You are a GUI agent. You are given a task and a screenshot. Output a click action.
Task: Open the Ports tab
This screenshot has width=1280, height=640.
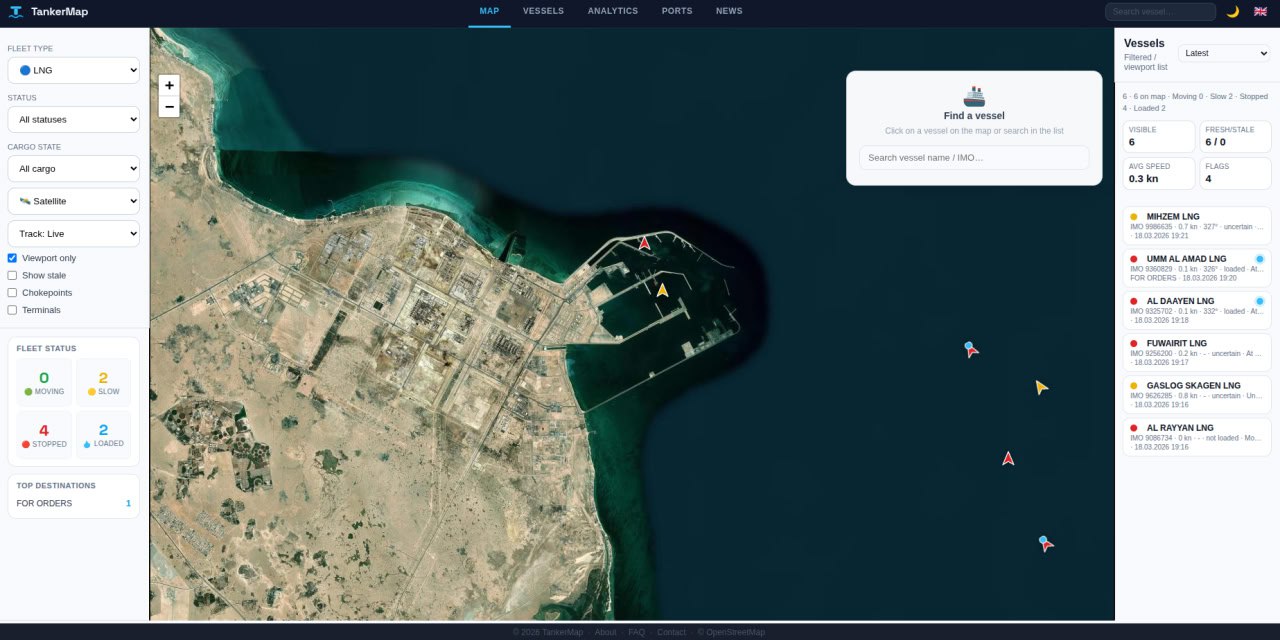(676, 11)
